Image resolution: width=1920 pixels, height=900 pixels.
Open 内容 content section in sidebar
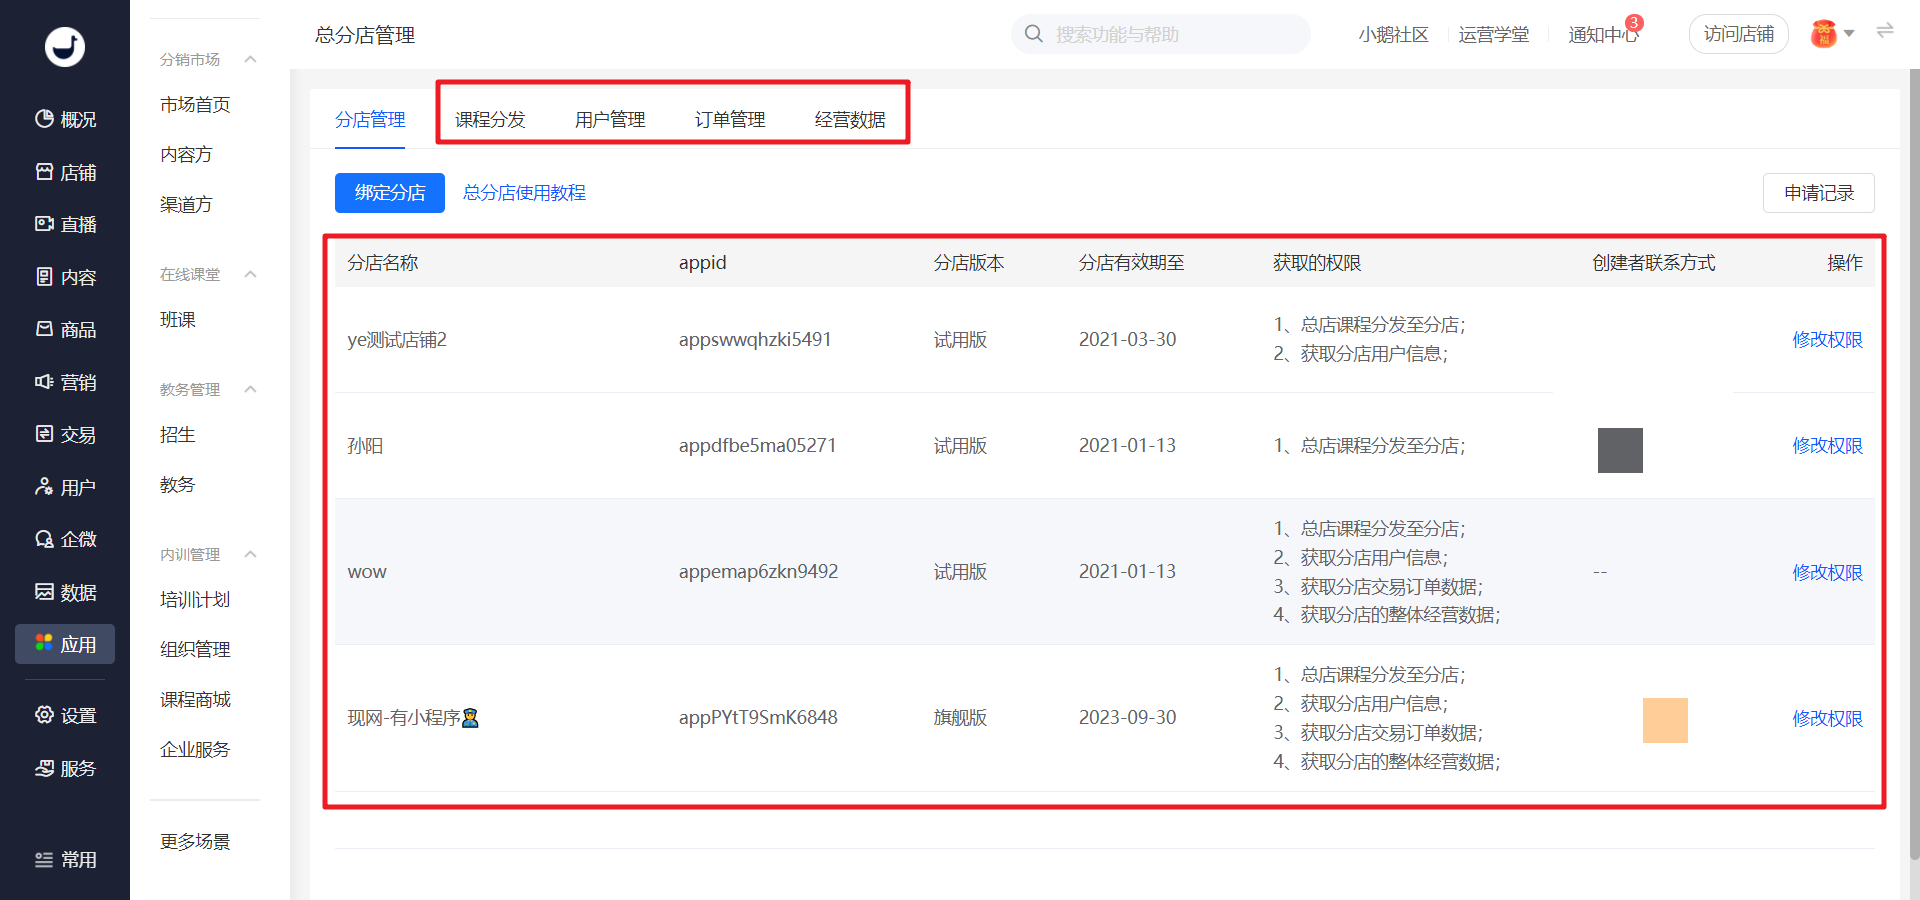pyautogui.click(x=65, y=277)
